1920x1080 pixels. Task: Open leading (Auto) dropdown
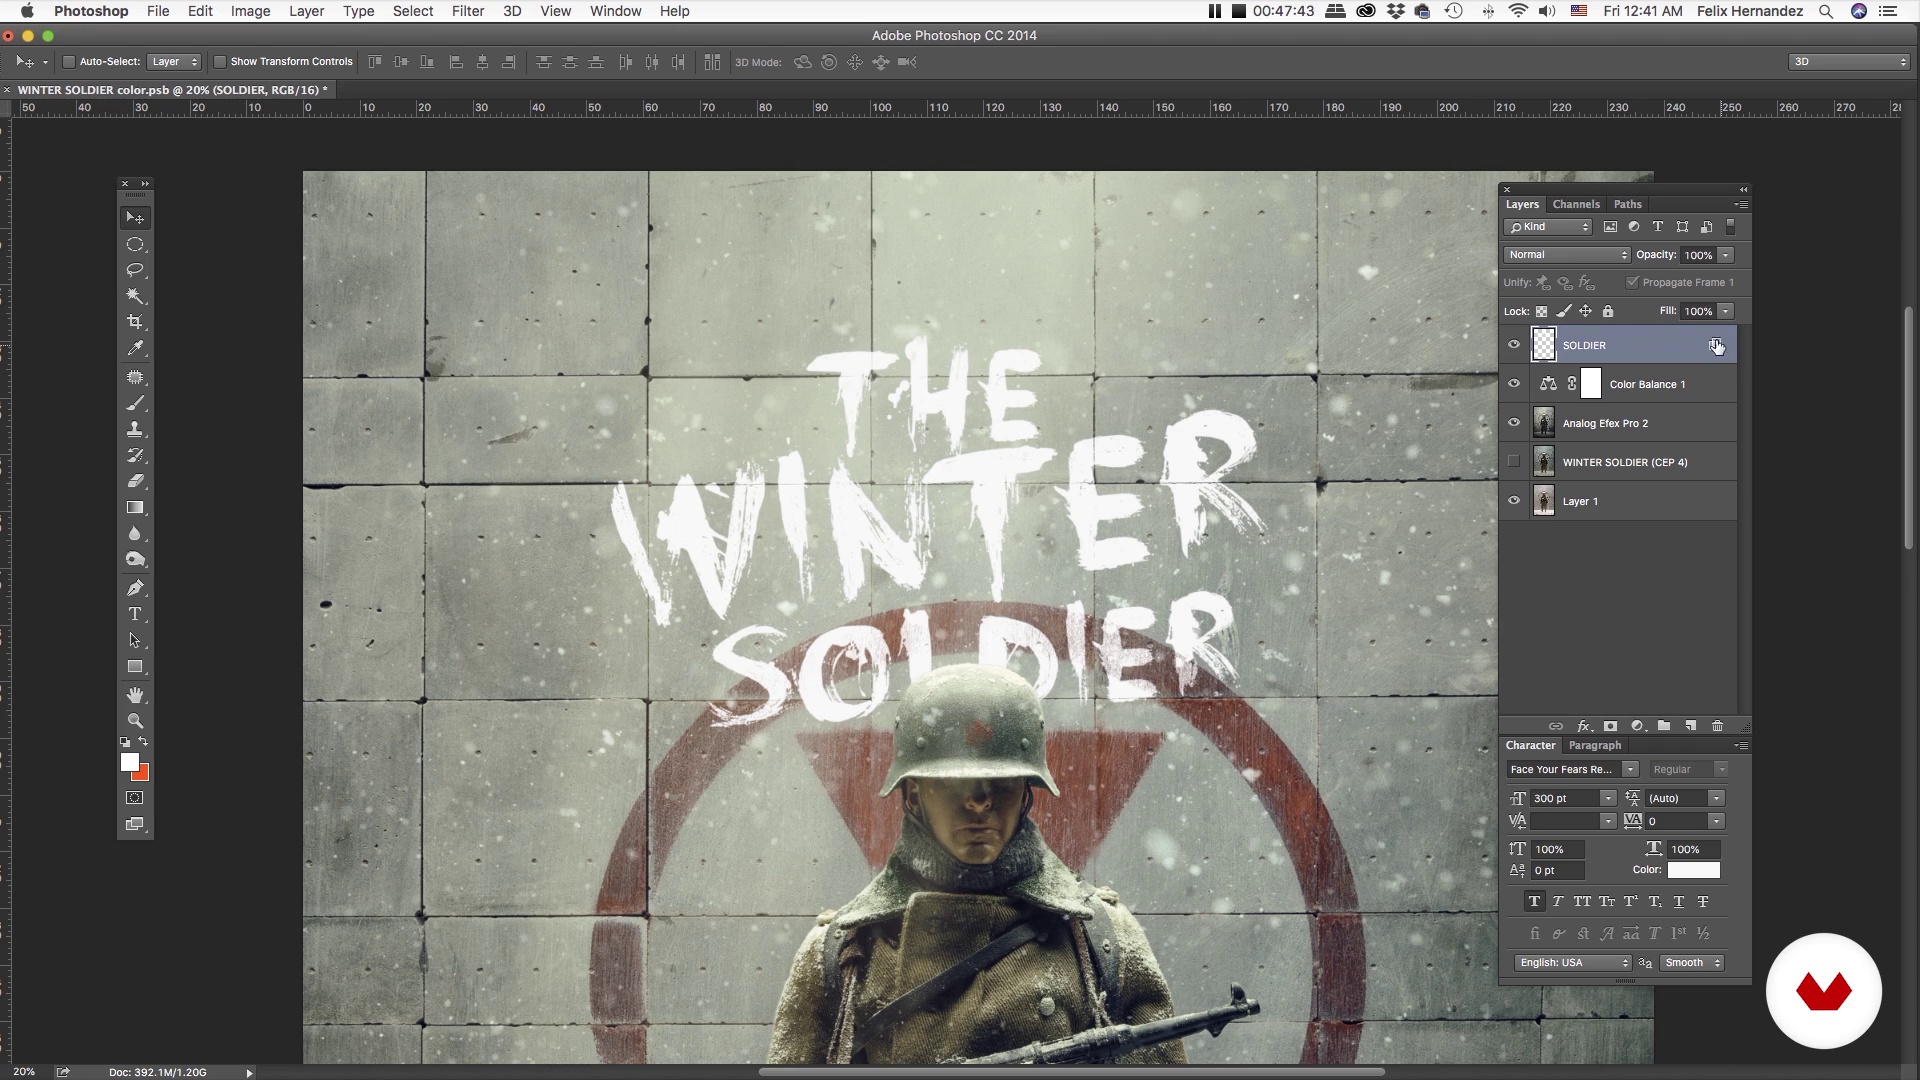(1716, 798)
